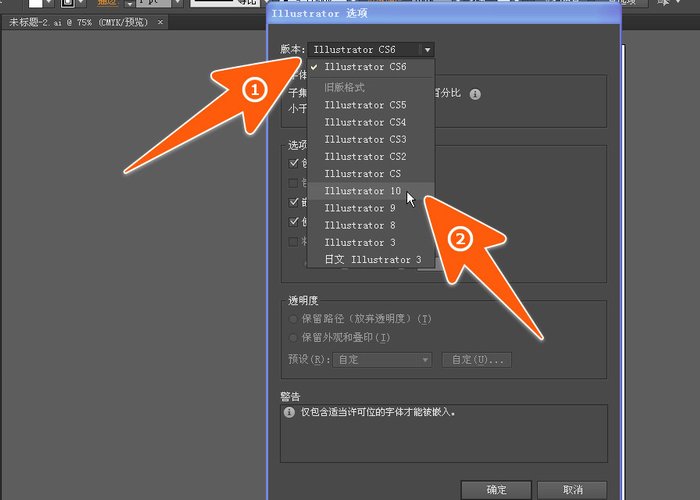Select the 保留路径 (放弃透明度) radio button

[294, 319]
